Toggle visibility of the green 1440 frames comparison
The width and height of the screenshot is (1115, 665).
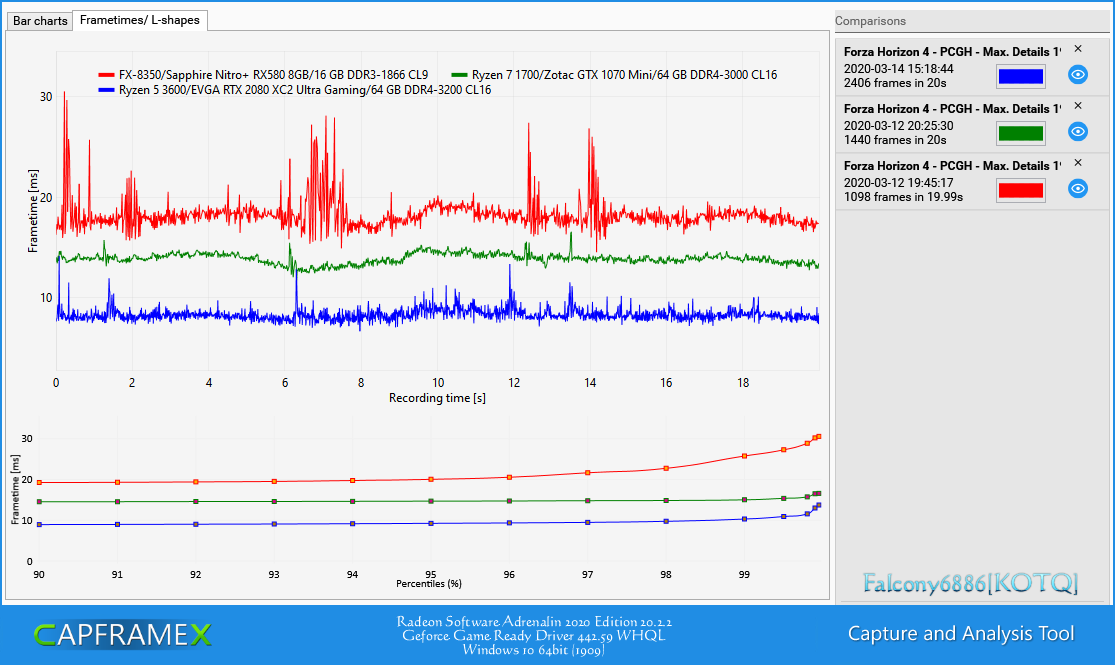(x=1077, y=132)
